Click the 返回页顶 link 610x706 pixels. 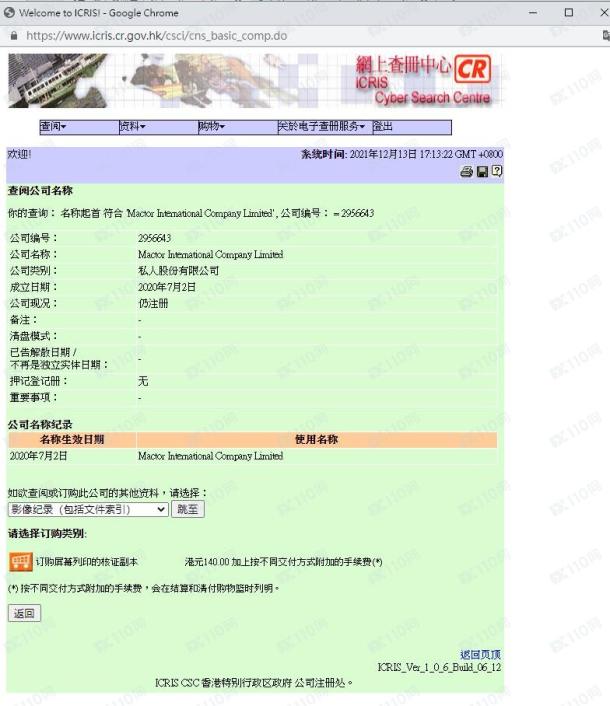[x=480, y=655]
